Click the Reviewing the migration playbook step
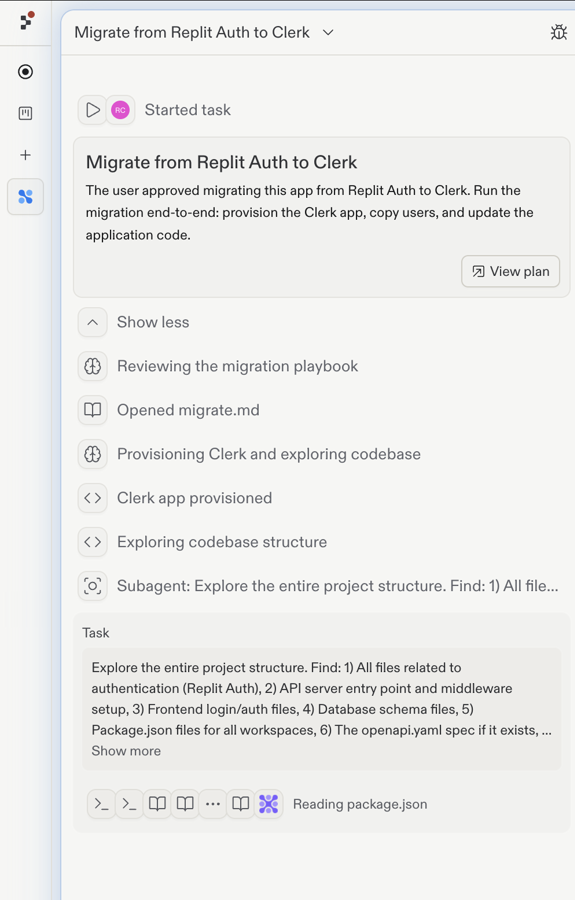Viewport: 575px width, 900px height. point(238,366)
